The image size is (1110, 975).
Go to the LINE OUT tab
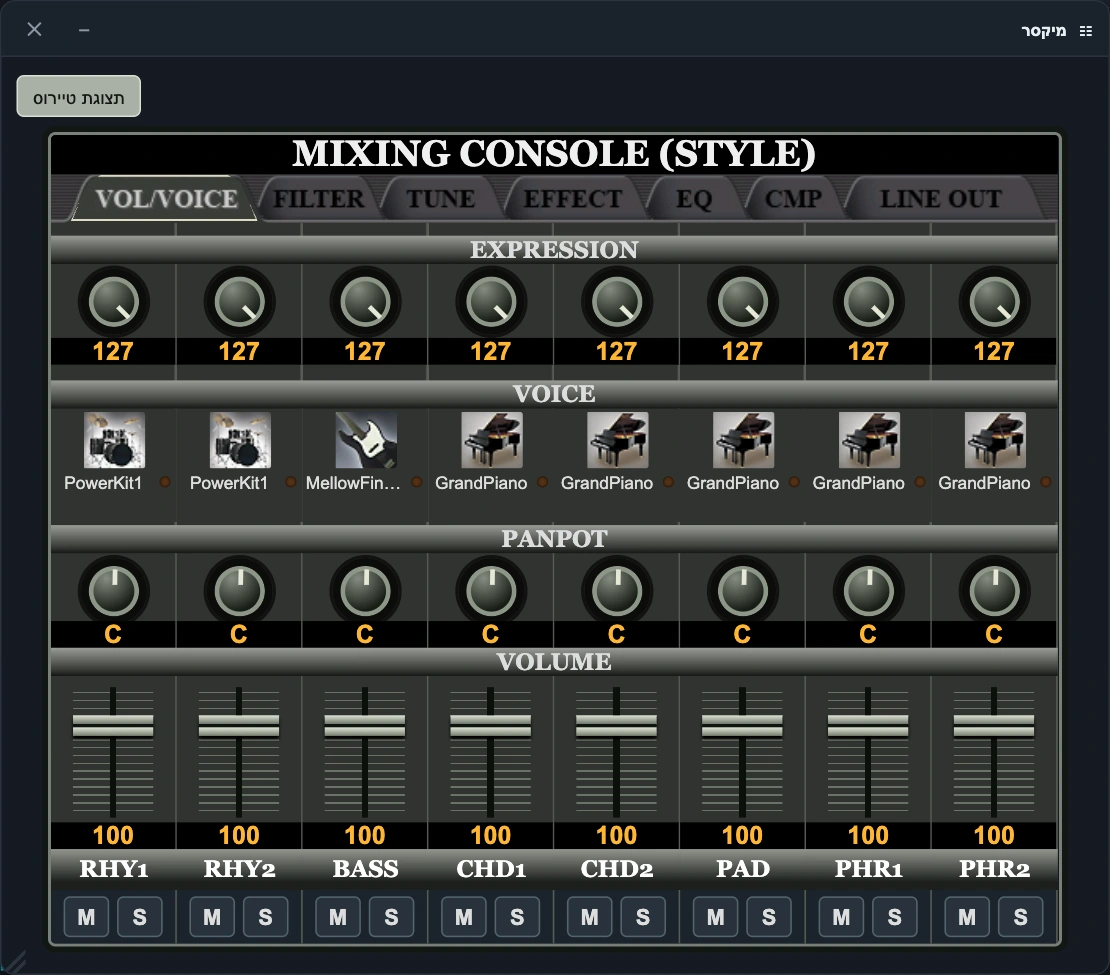click(941, 199)
